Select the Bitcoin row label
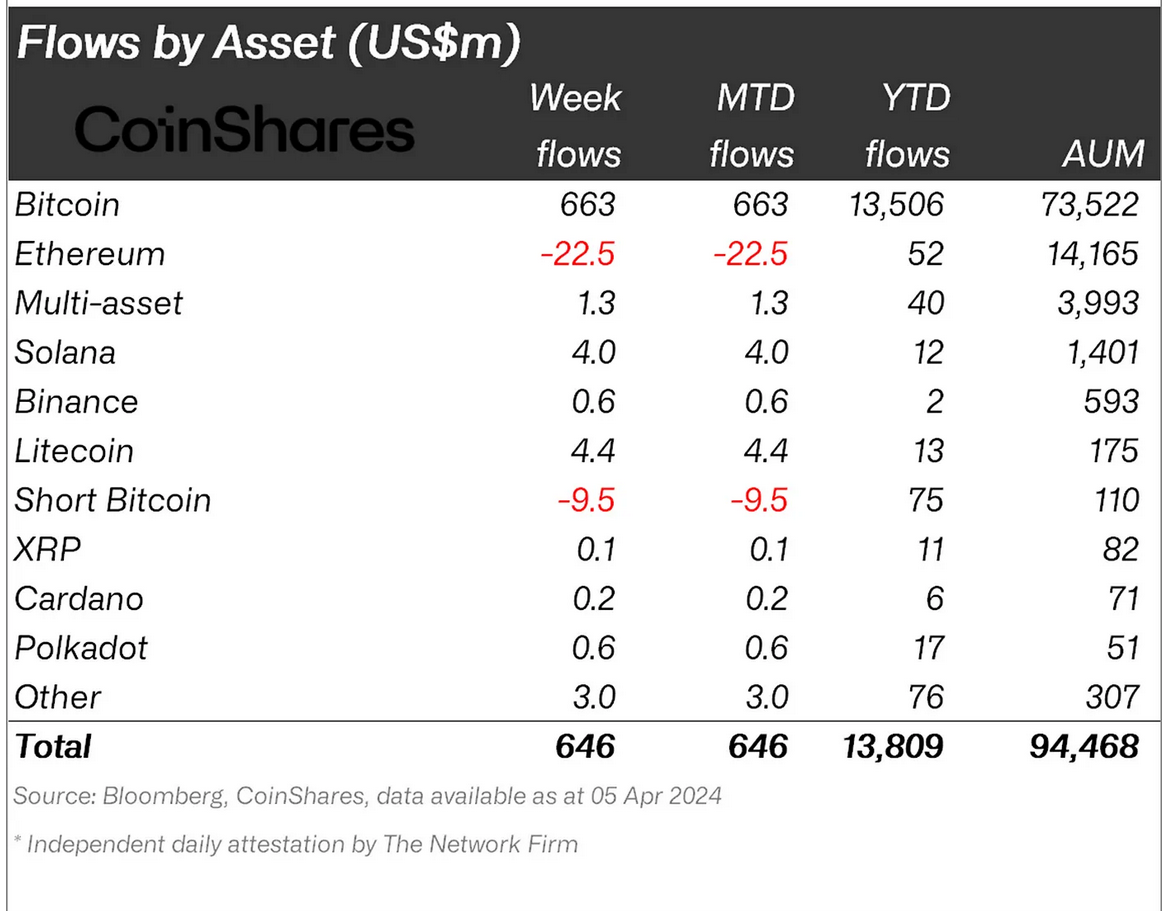The image size is (1172, 918). point(67,205)
